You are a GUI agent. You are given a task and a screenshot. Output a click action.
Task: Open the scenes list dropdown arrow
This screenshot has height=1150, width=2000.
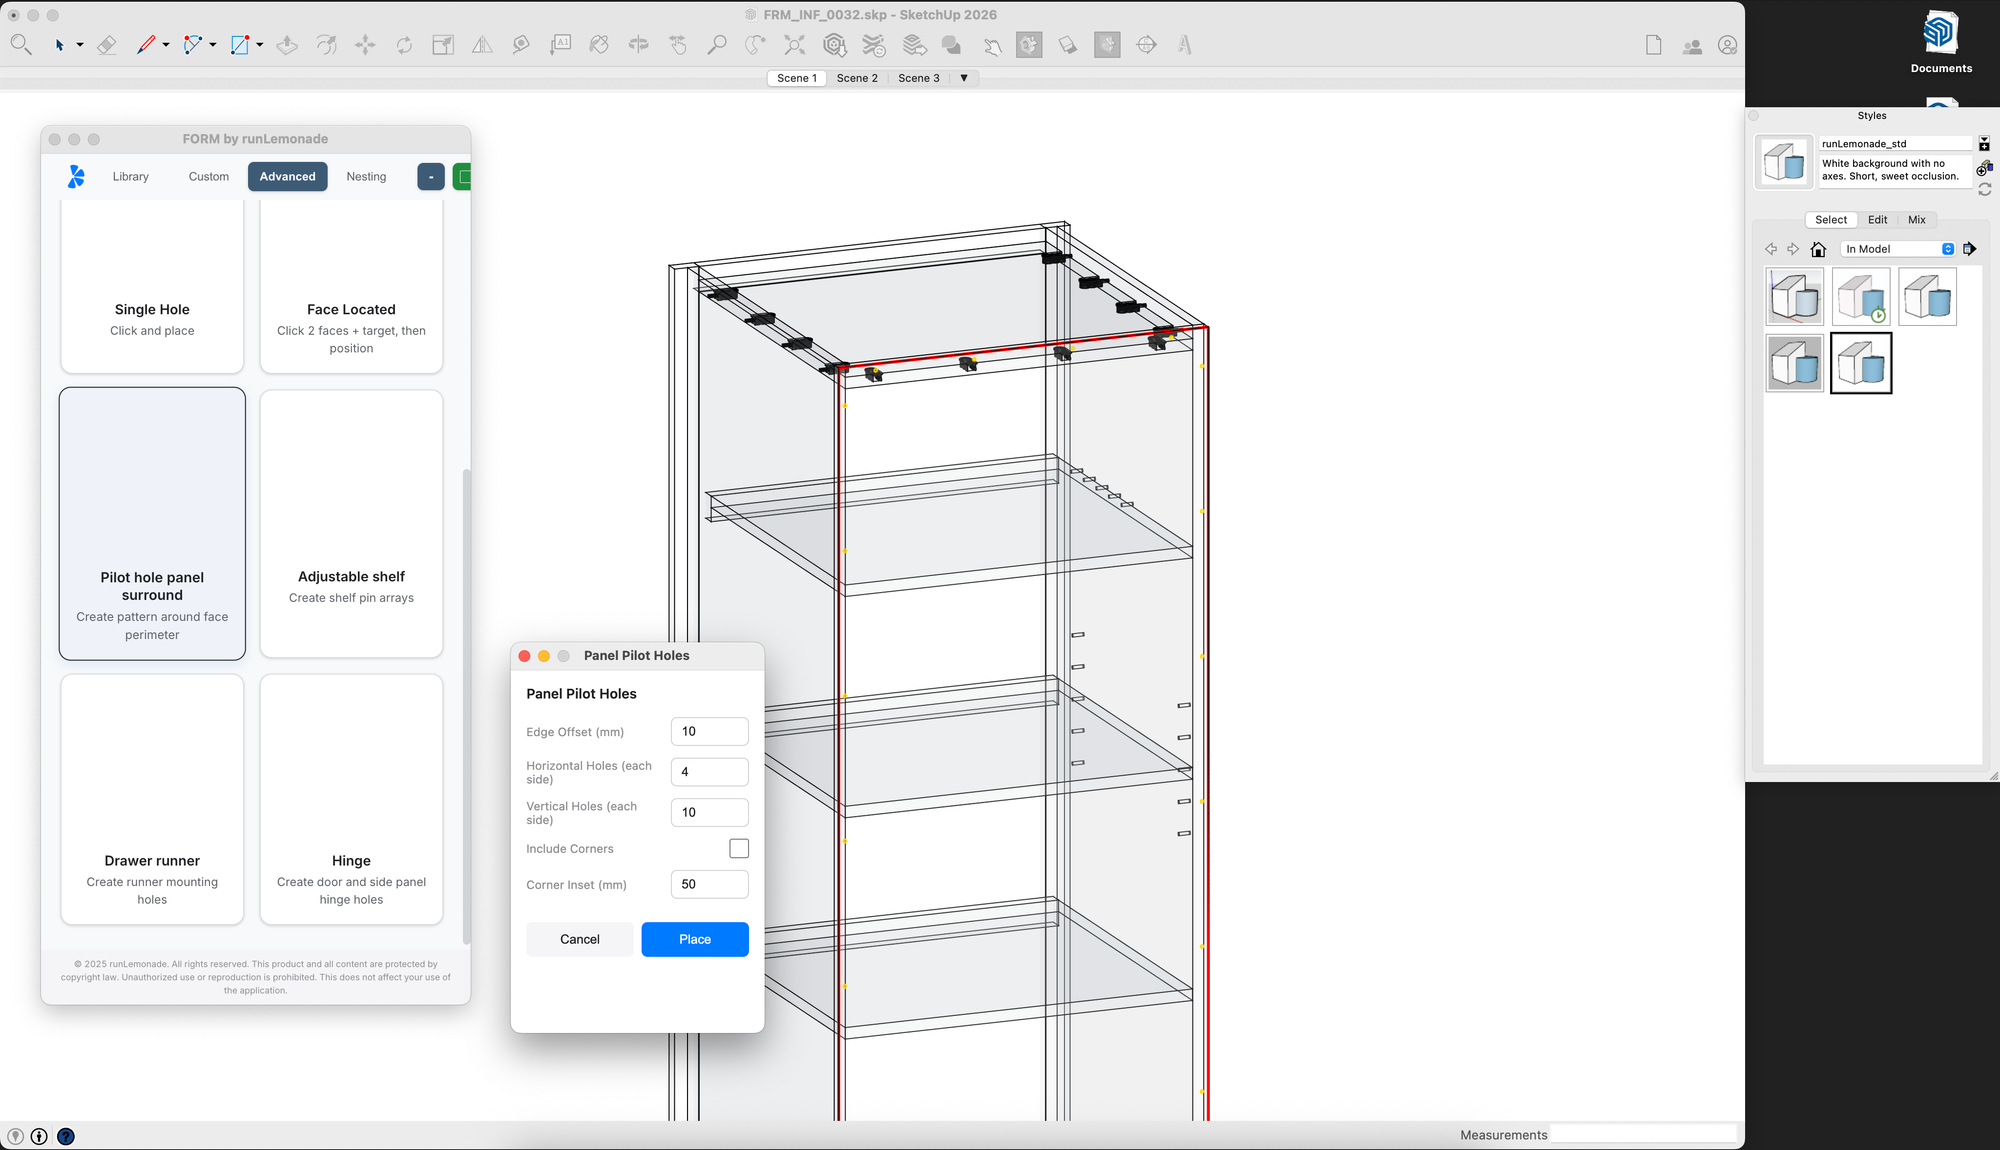point(964,78)
